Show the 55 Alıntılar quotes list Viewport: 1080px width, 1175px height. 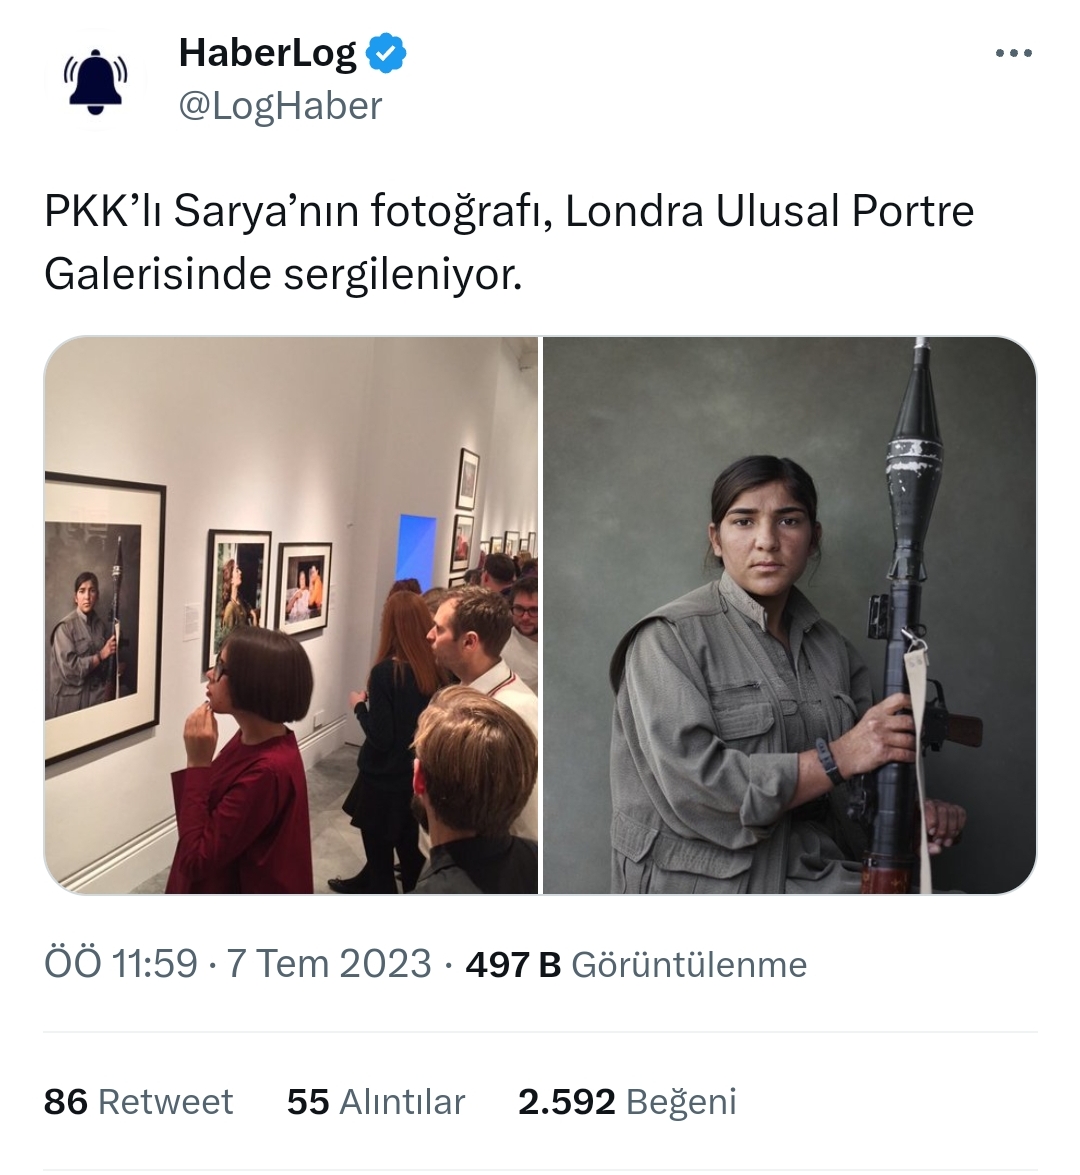376,1102
